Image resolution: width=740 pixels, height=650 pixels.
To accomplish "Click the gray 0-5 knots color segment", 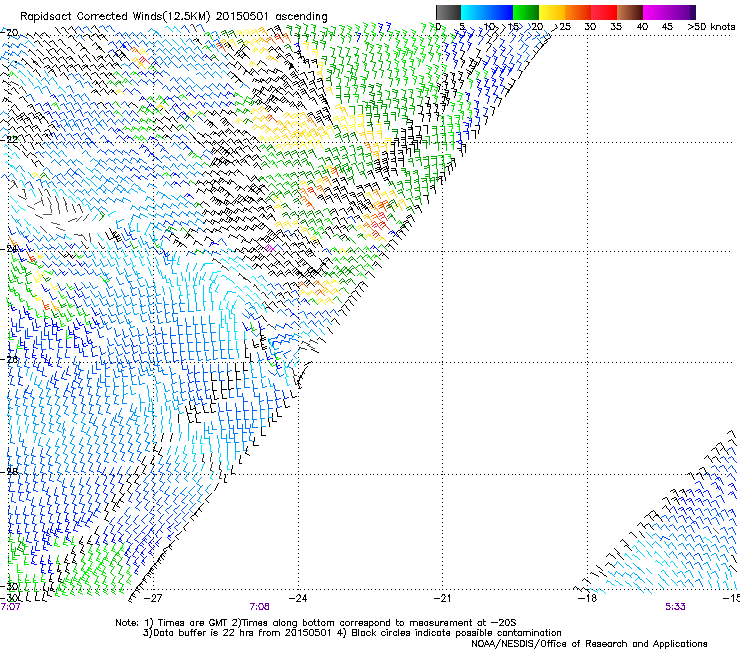I will point(448,12).
